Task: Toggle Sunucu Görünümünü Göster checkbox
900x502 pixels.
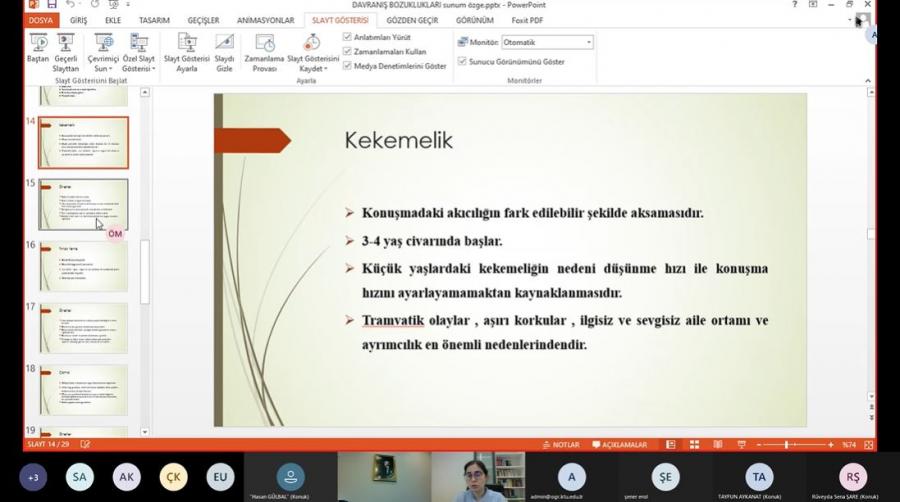Action: click(x=462, y=61)
